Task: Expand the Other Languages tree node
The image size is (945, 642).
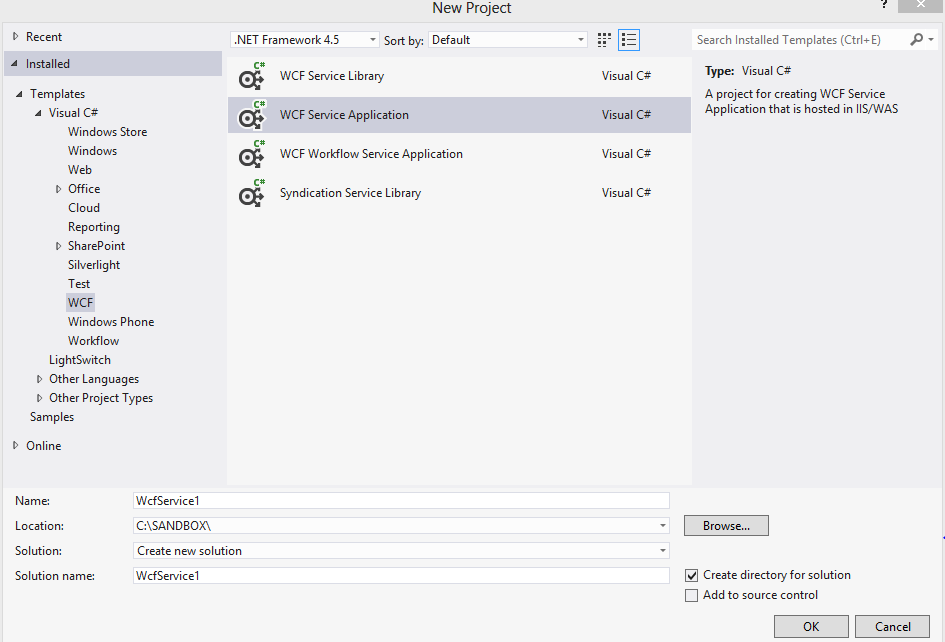Action: pyautogui.click(x=40, y=380)
